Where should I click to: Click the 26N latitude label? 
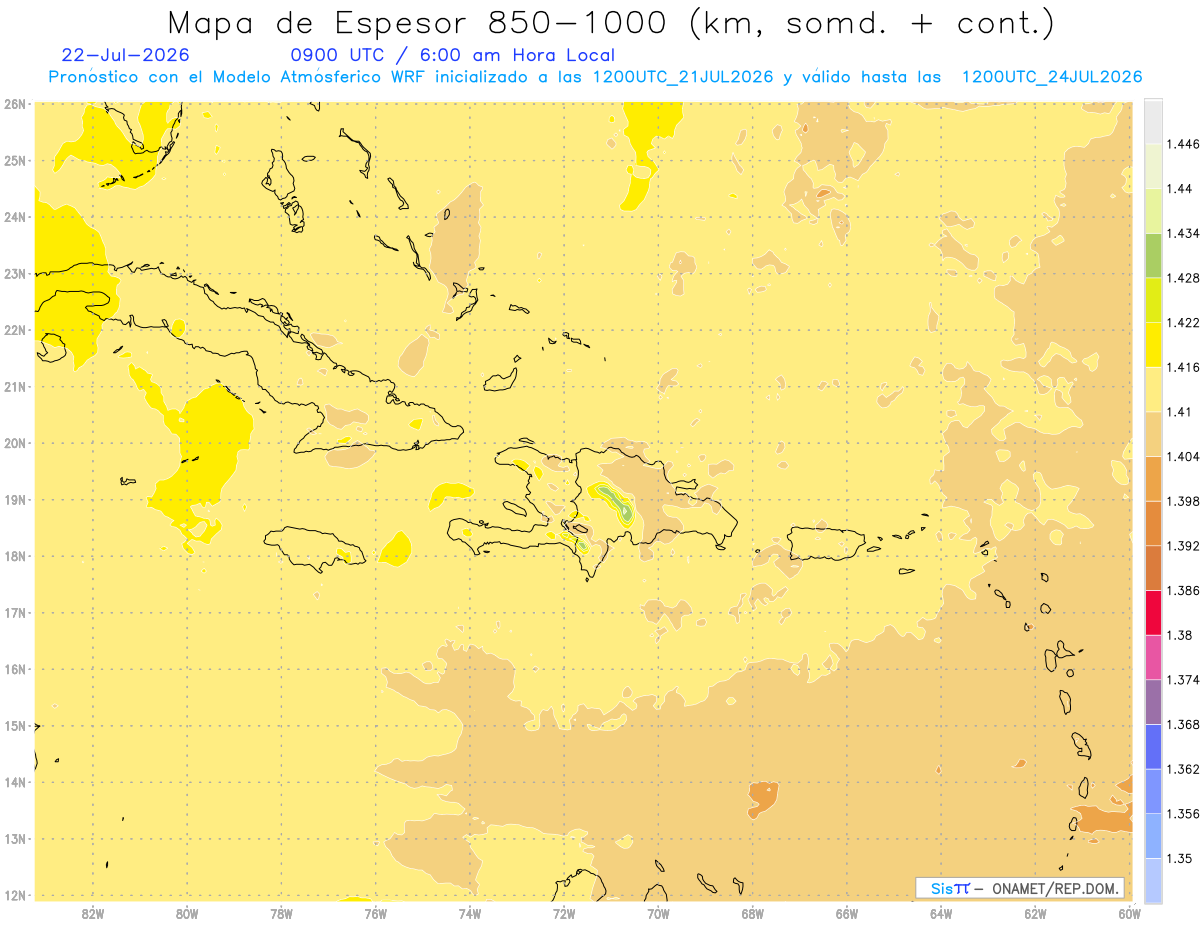(15, 104)
